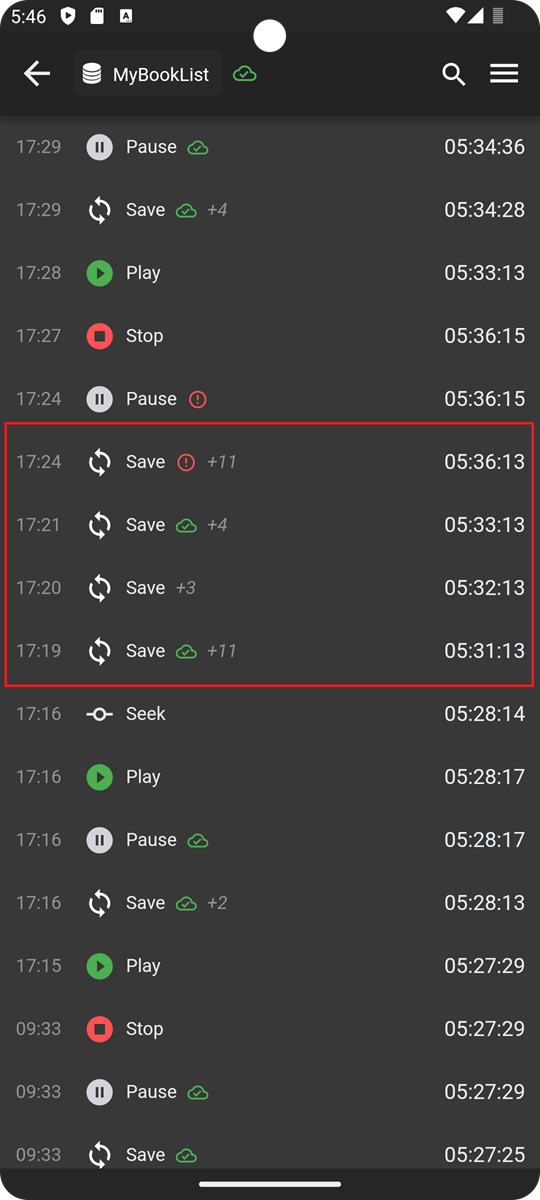Tap sync icon on 09:33 Save row
Image resolution: width=540 pixels, height=1200 pixels.
(x=99, y=1155)
